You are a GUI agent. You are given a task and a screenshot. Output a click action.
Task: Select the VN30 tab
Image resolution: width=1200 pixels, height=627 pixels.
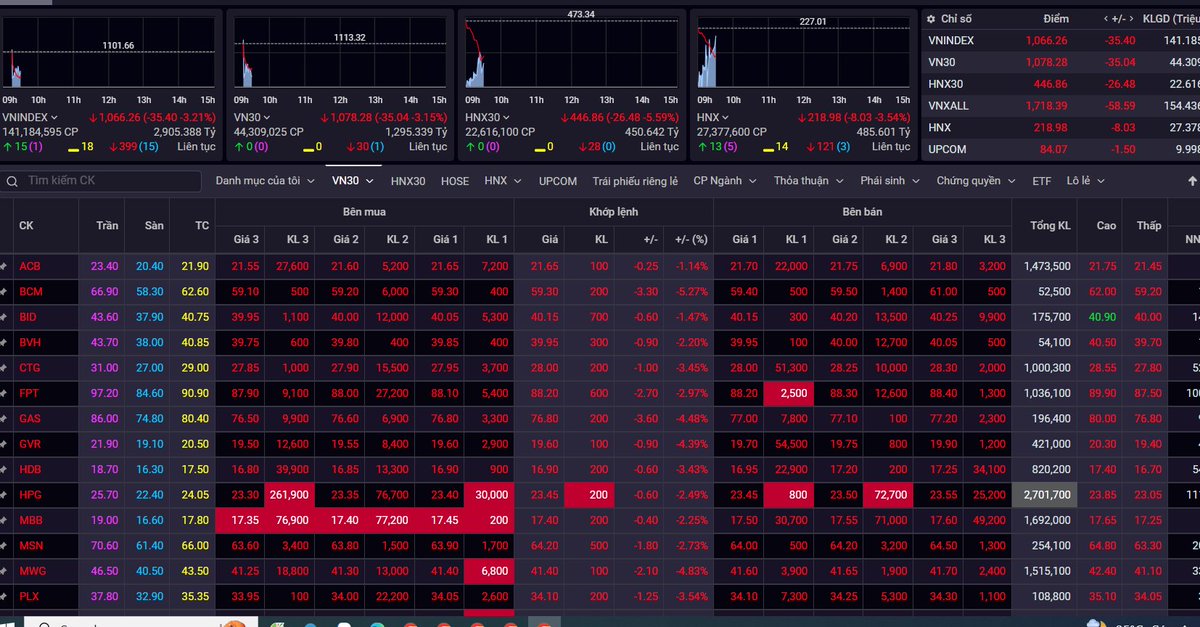(353, 181)
